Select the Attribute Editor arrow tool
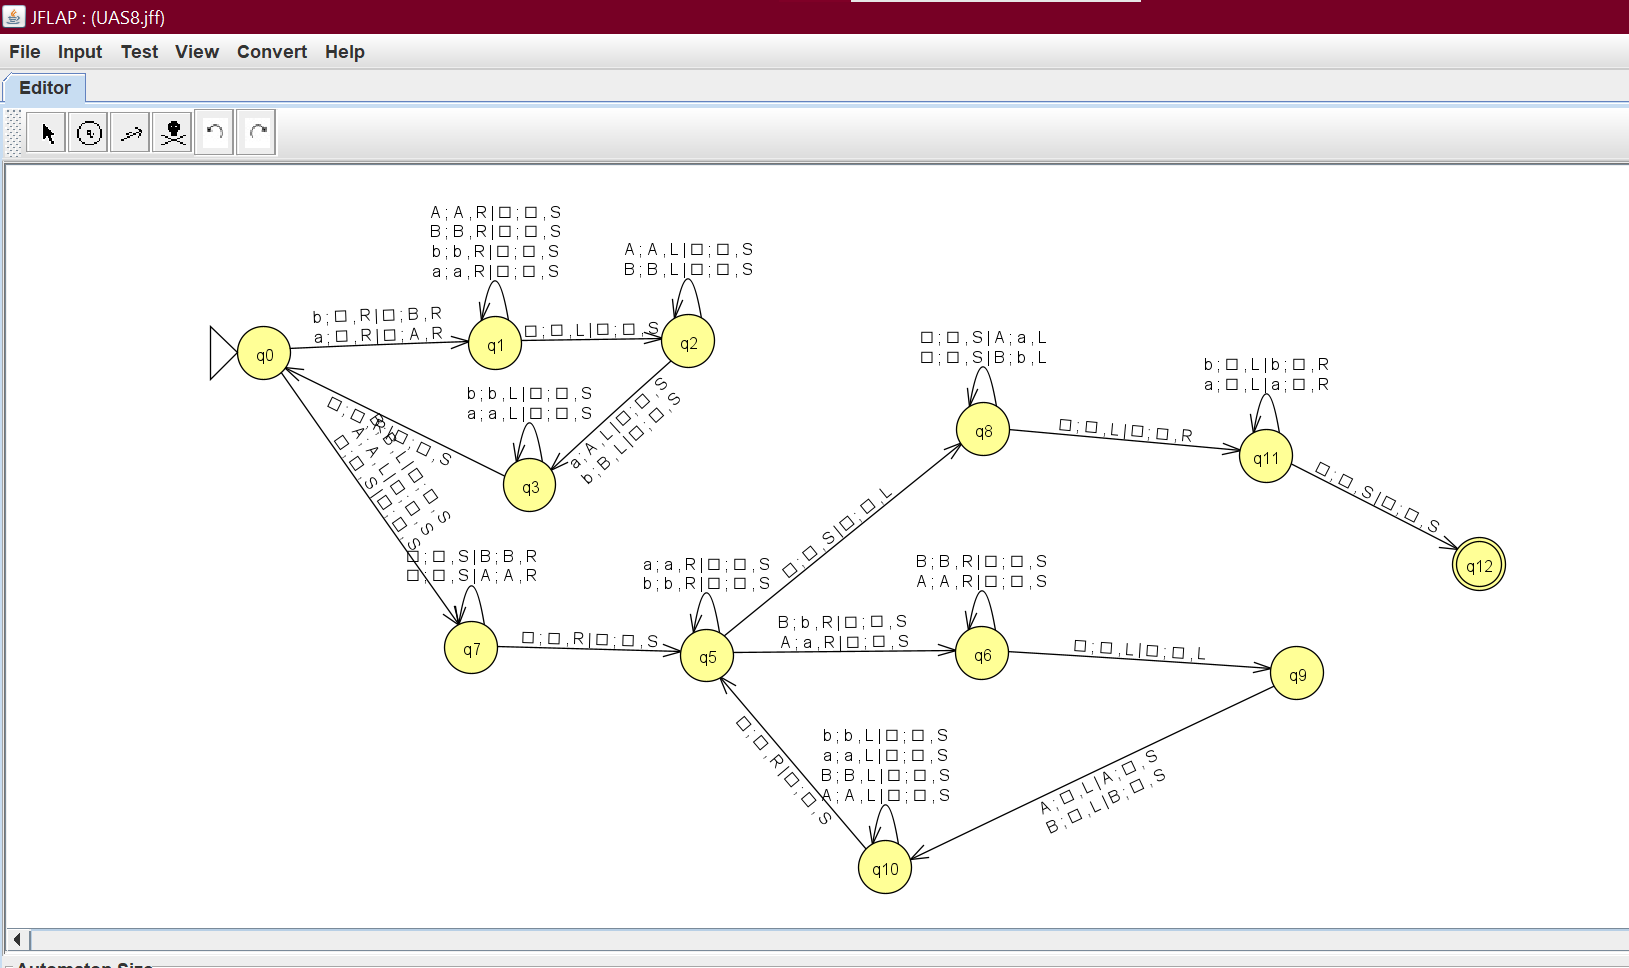This screenshot has width=1629, height=968. [47, 133]
